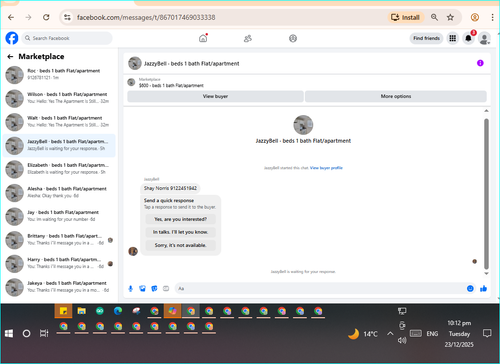Select the JazzyBell conversation in list
Screen dimensions: 500x364
pos(59,145)
